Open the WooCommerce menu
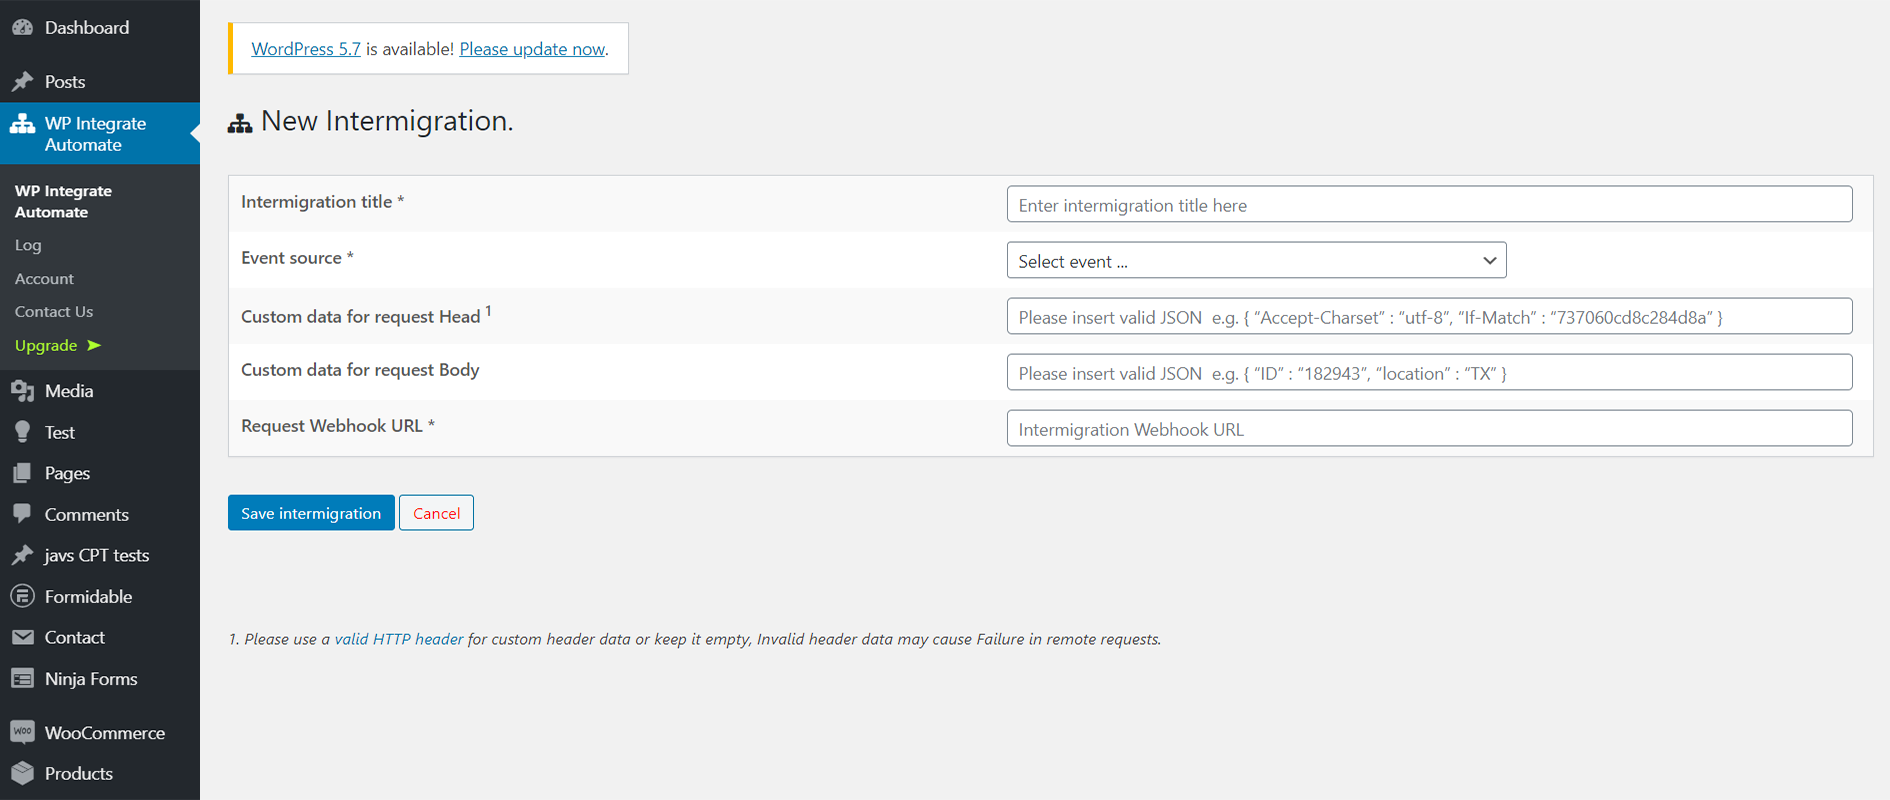This screenshot has height=800, width=1890. [x=100, y=732]
